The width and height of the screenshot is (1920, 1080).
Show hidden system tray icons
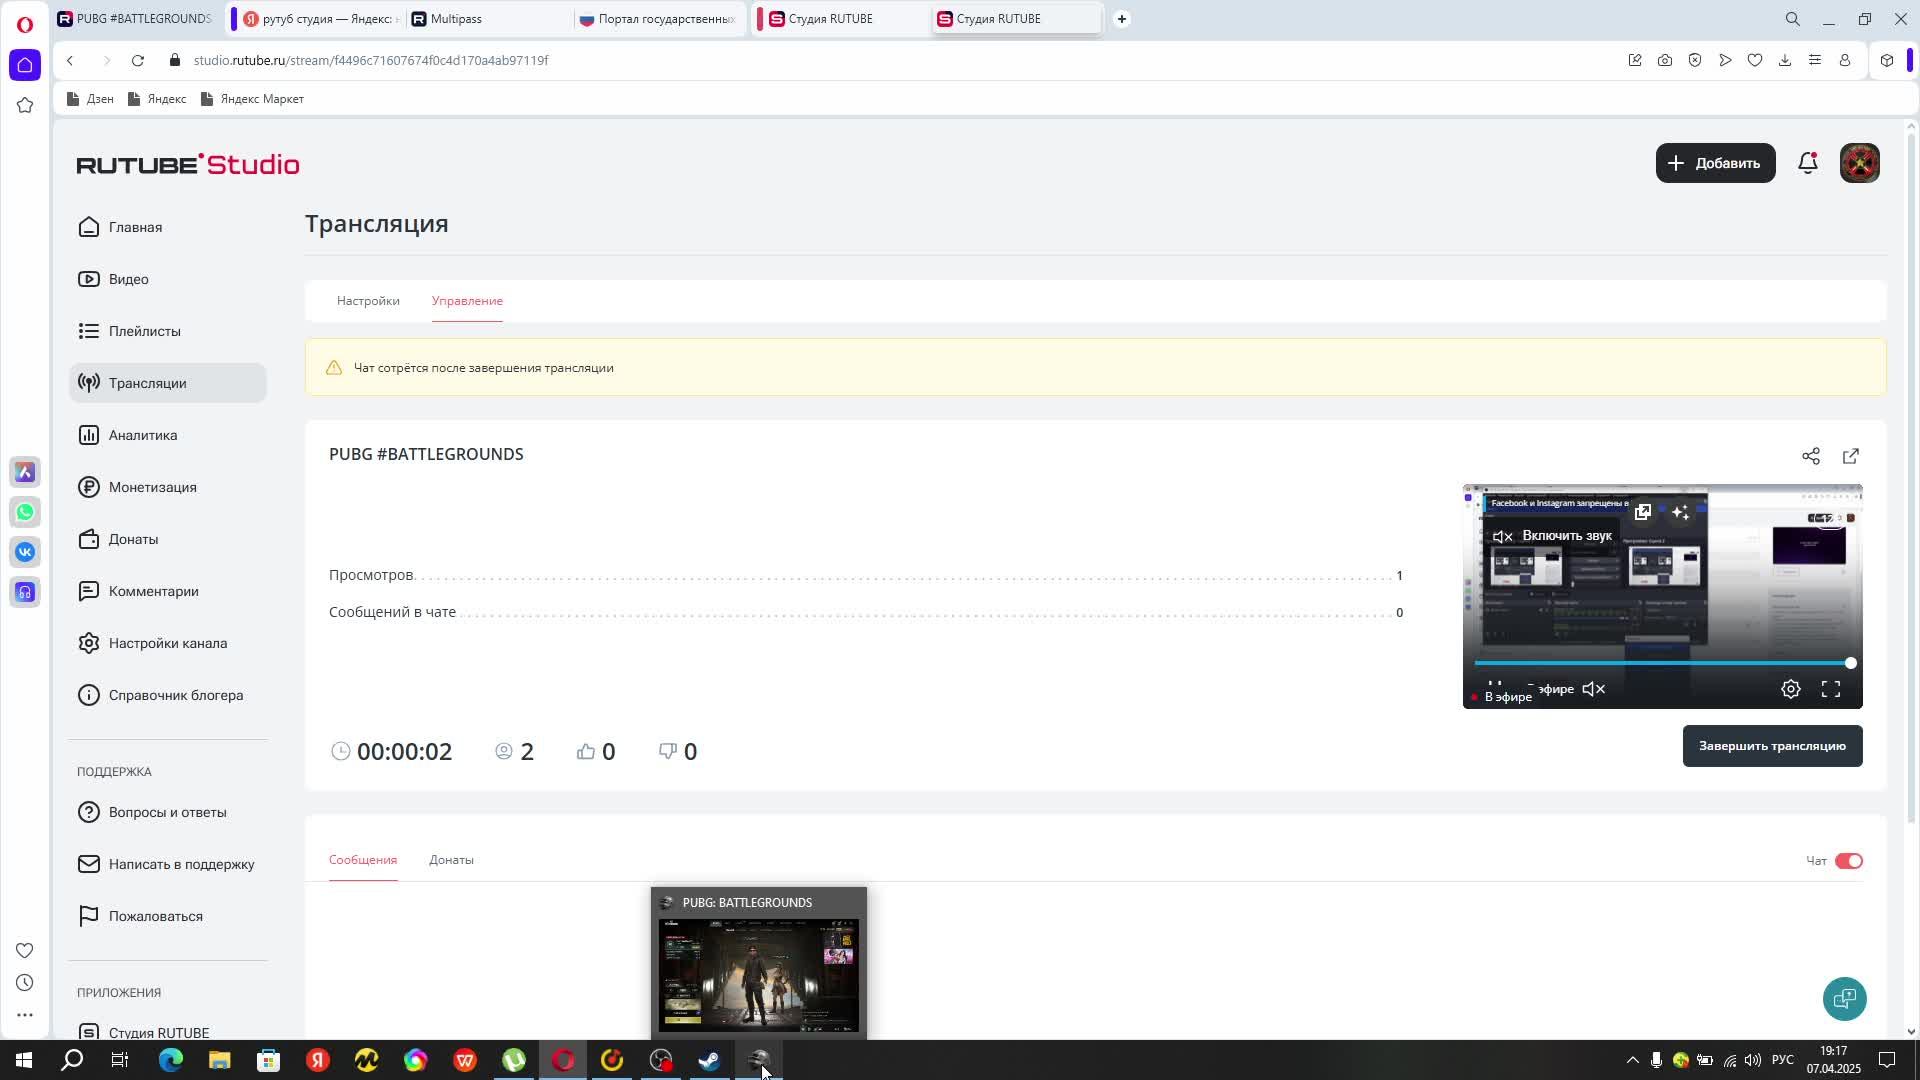(1632, 1060)
